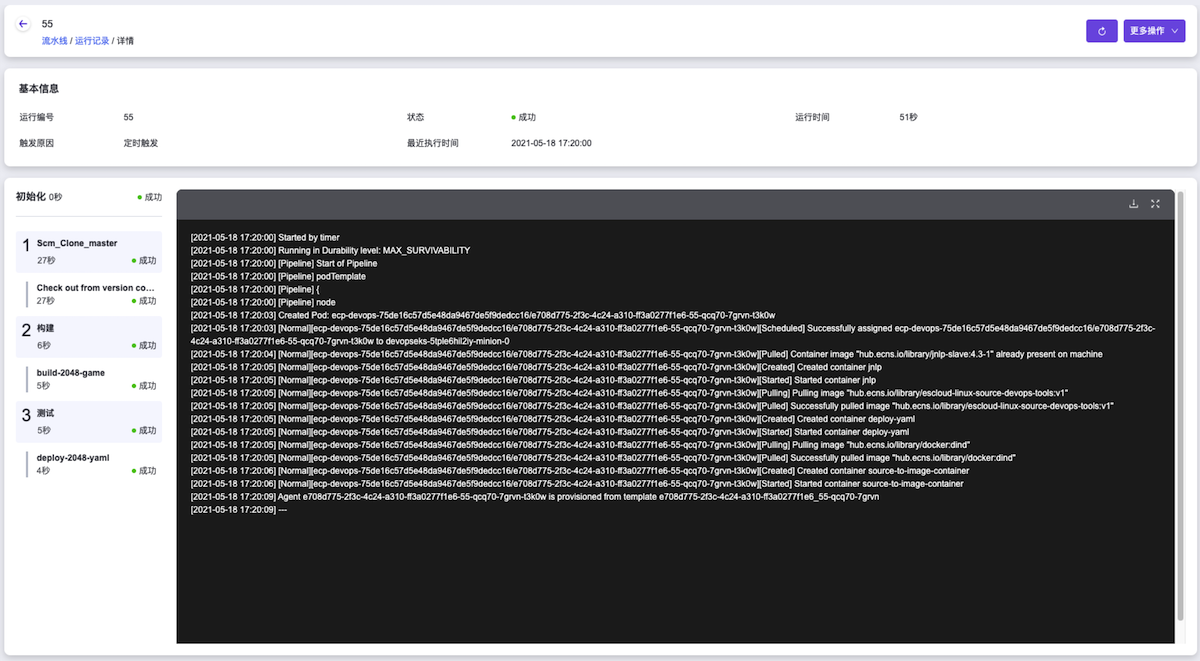Go to 运行记录 breadcrumb link
Viewport: 1200px width, 661px height.
tap(91, 41)
